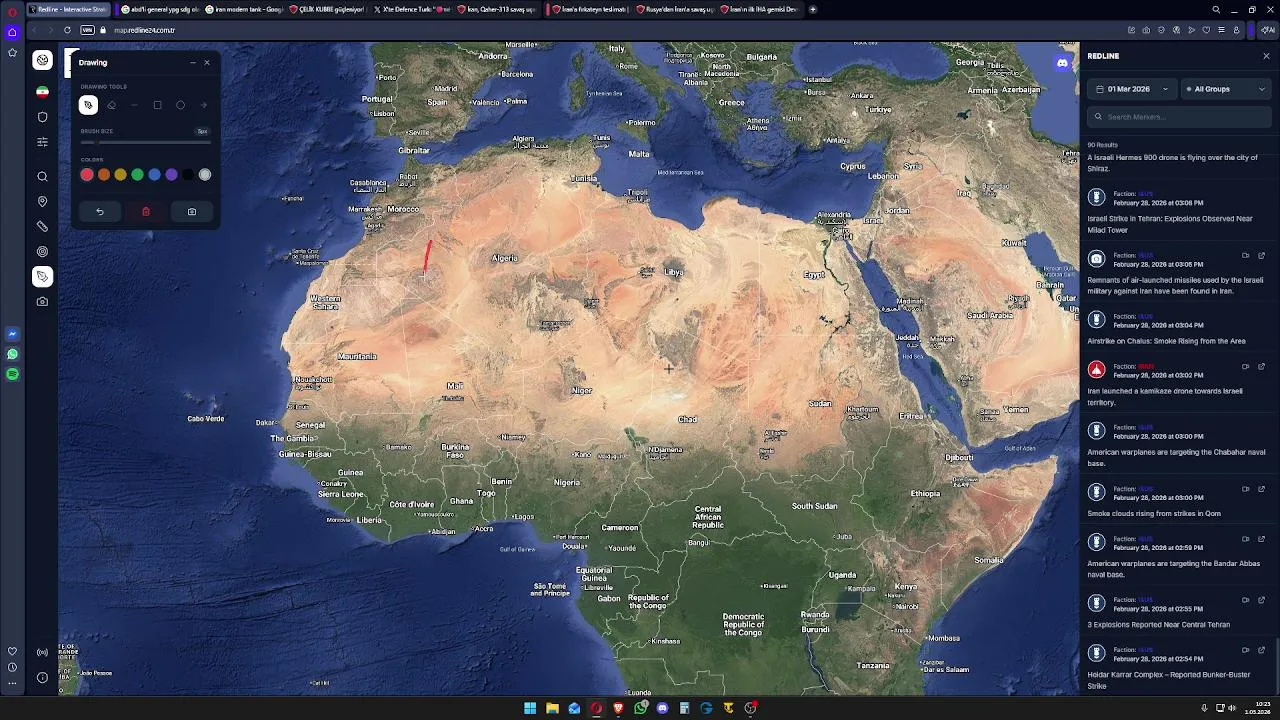Pick the yellow color swatch
This screenshot has width=1280, height=720.
(x=121, y=175)
